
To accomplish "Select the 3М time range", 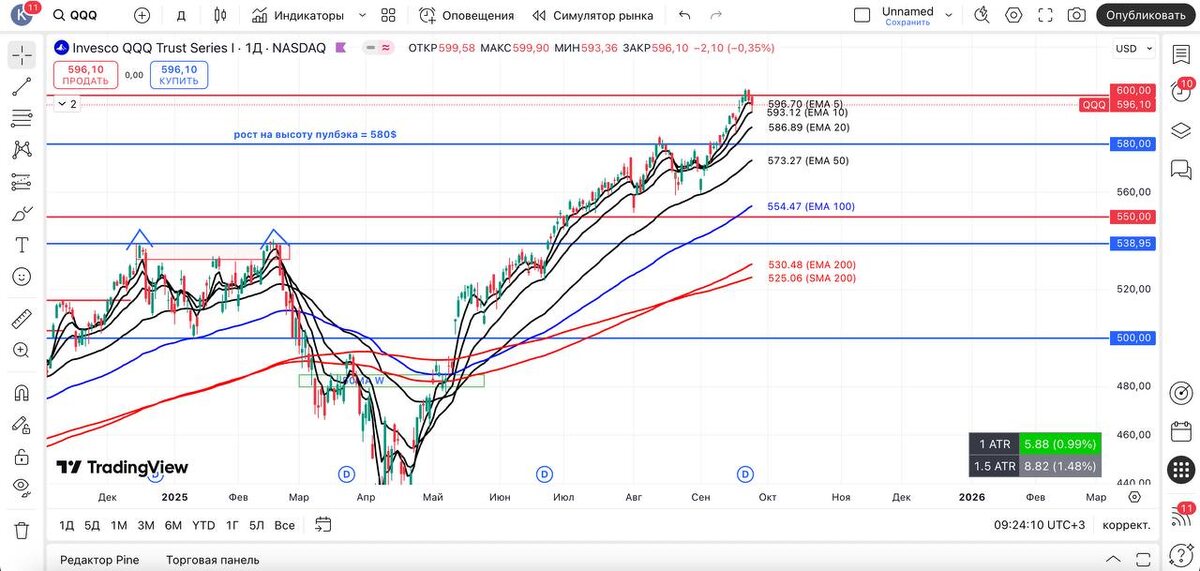I will pyautogui.click(x=146, y=525).
